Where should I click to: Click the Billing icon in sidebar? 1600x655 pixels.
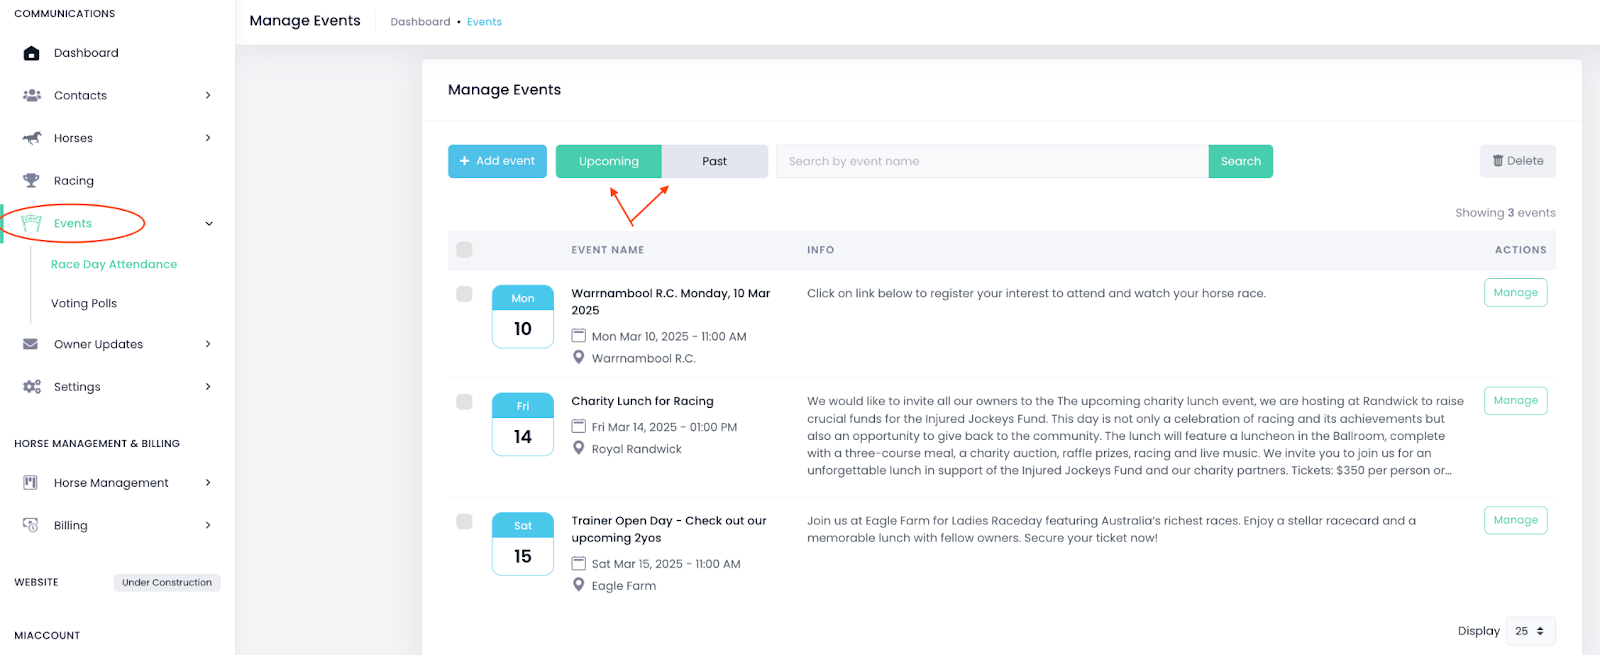tap(31, 525)
